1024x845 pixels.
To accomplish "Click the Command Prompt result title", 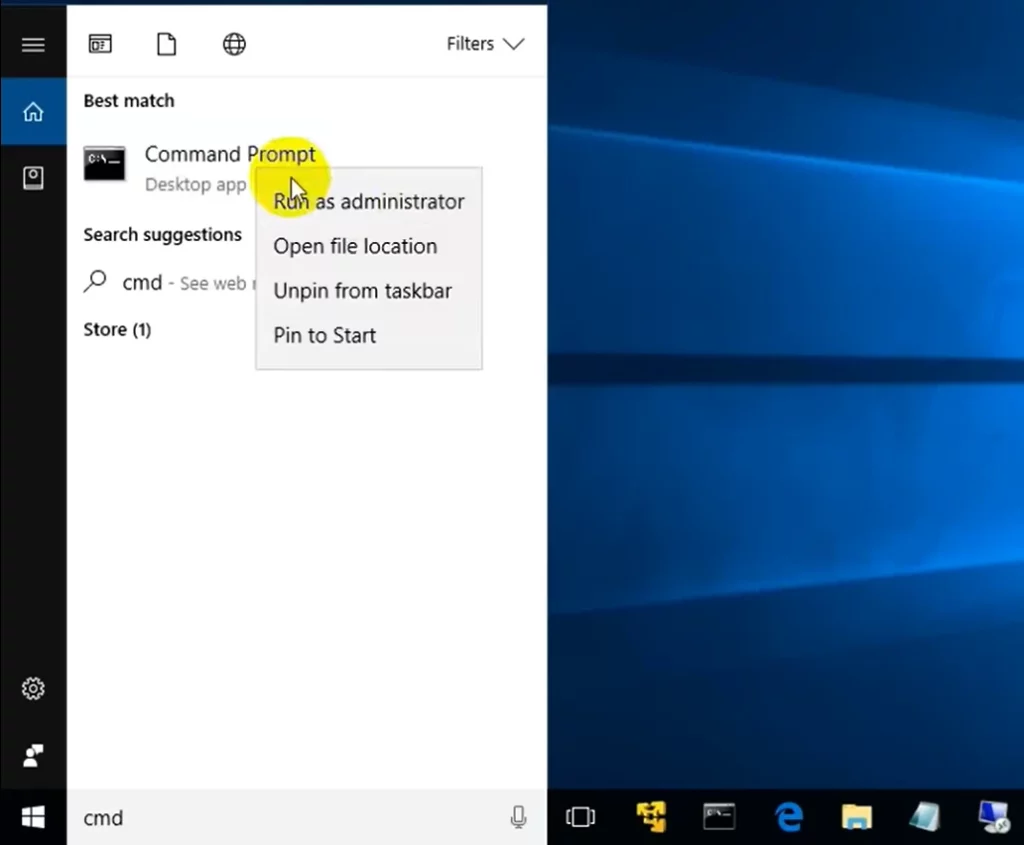I will (x=230, y=154).
